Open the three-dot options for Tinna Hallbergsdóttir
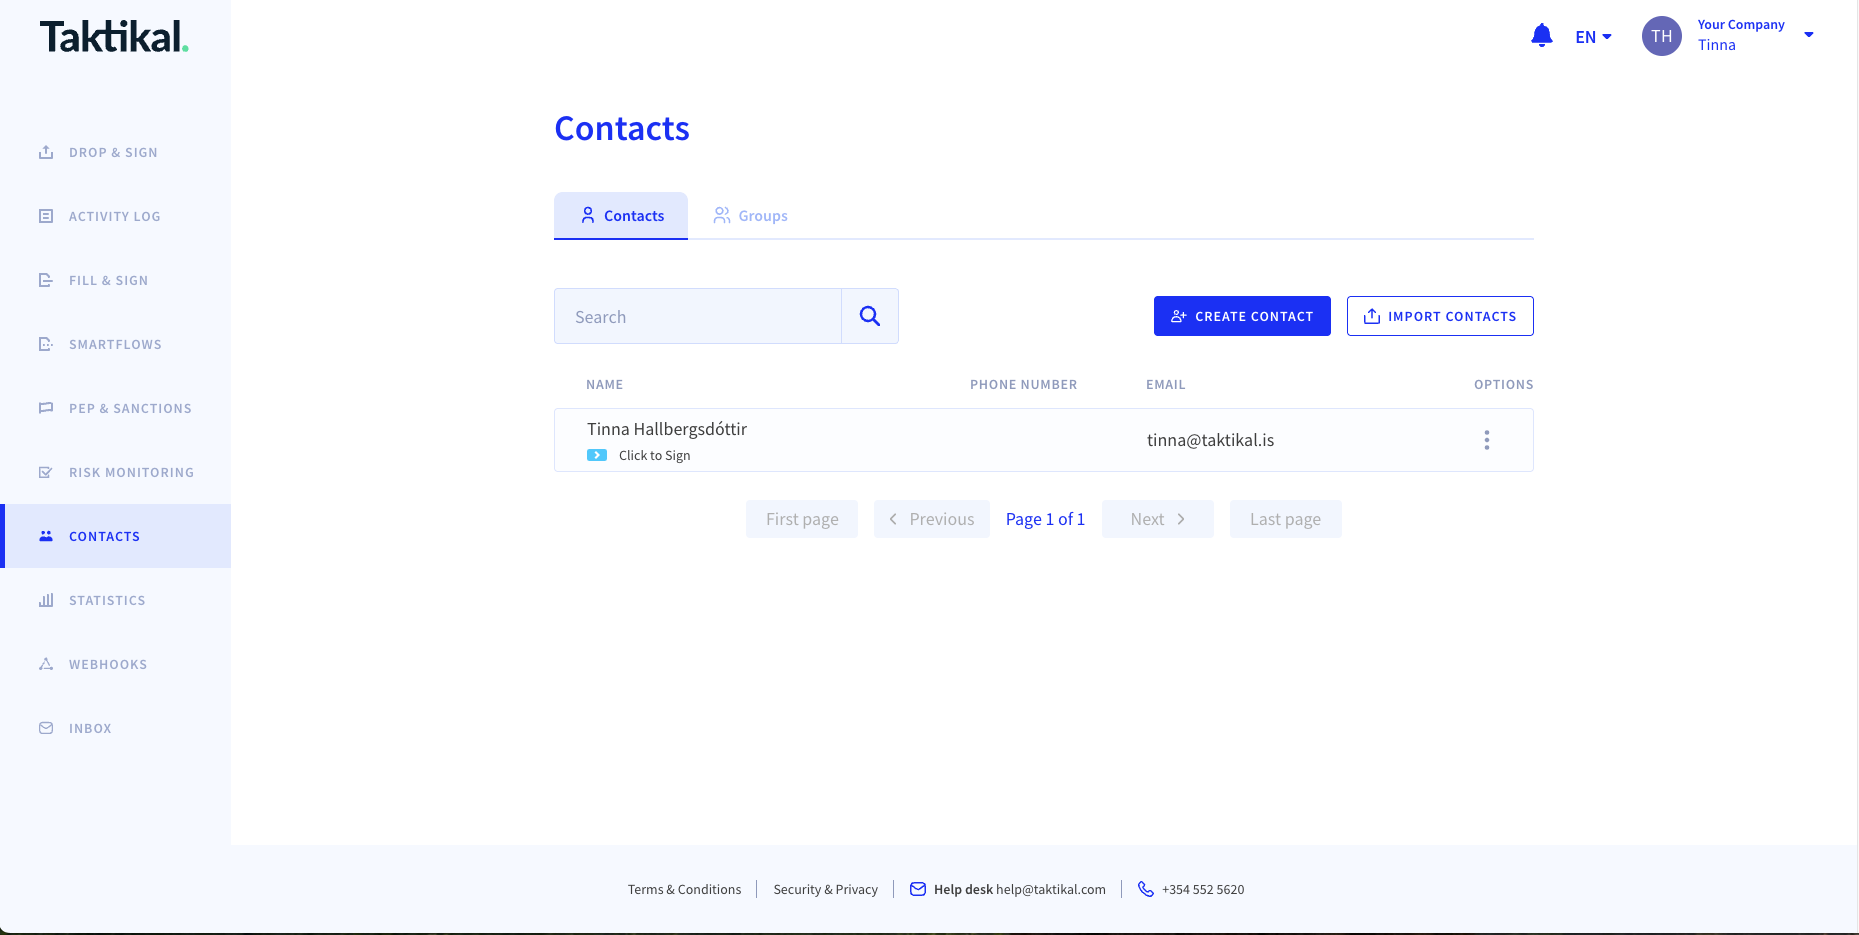1859x935 pixels. (x=1486, y=440)
